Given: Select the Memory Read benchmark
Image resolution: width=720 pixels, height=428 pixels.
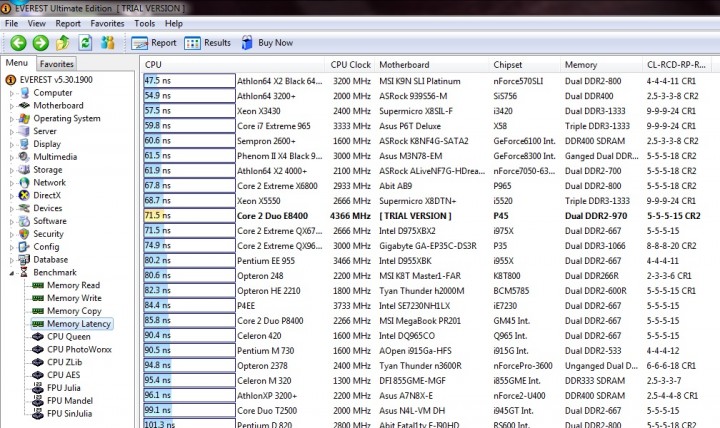Looking at the screenshot, I should pyautogui.click(x=73, y=286).
